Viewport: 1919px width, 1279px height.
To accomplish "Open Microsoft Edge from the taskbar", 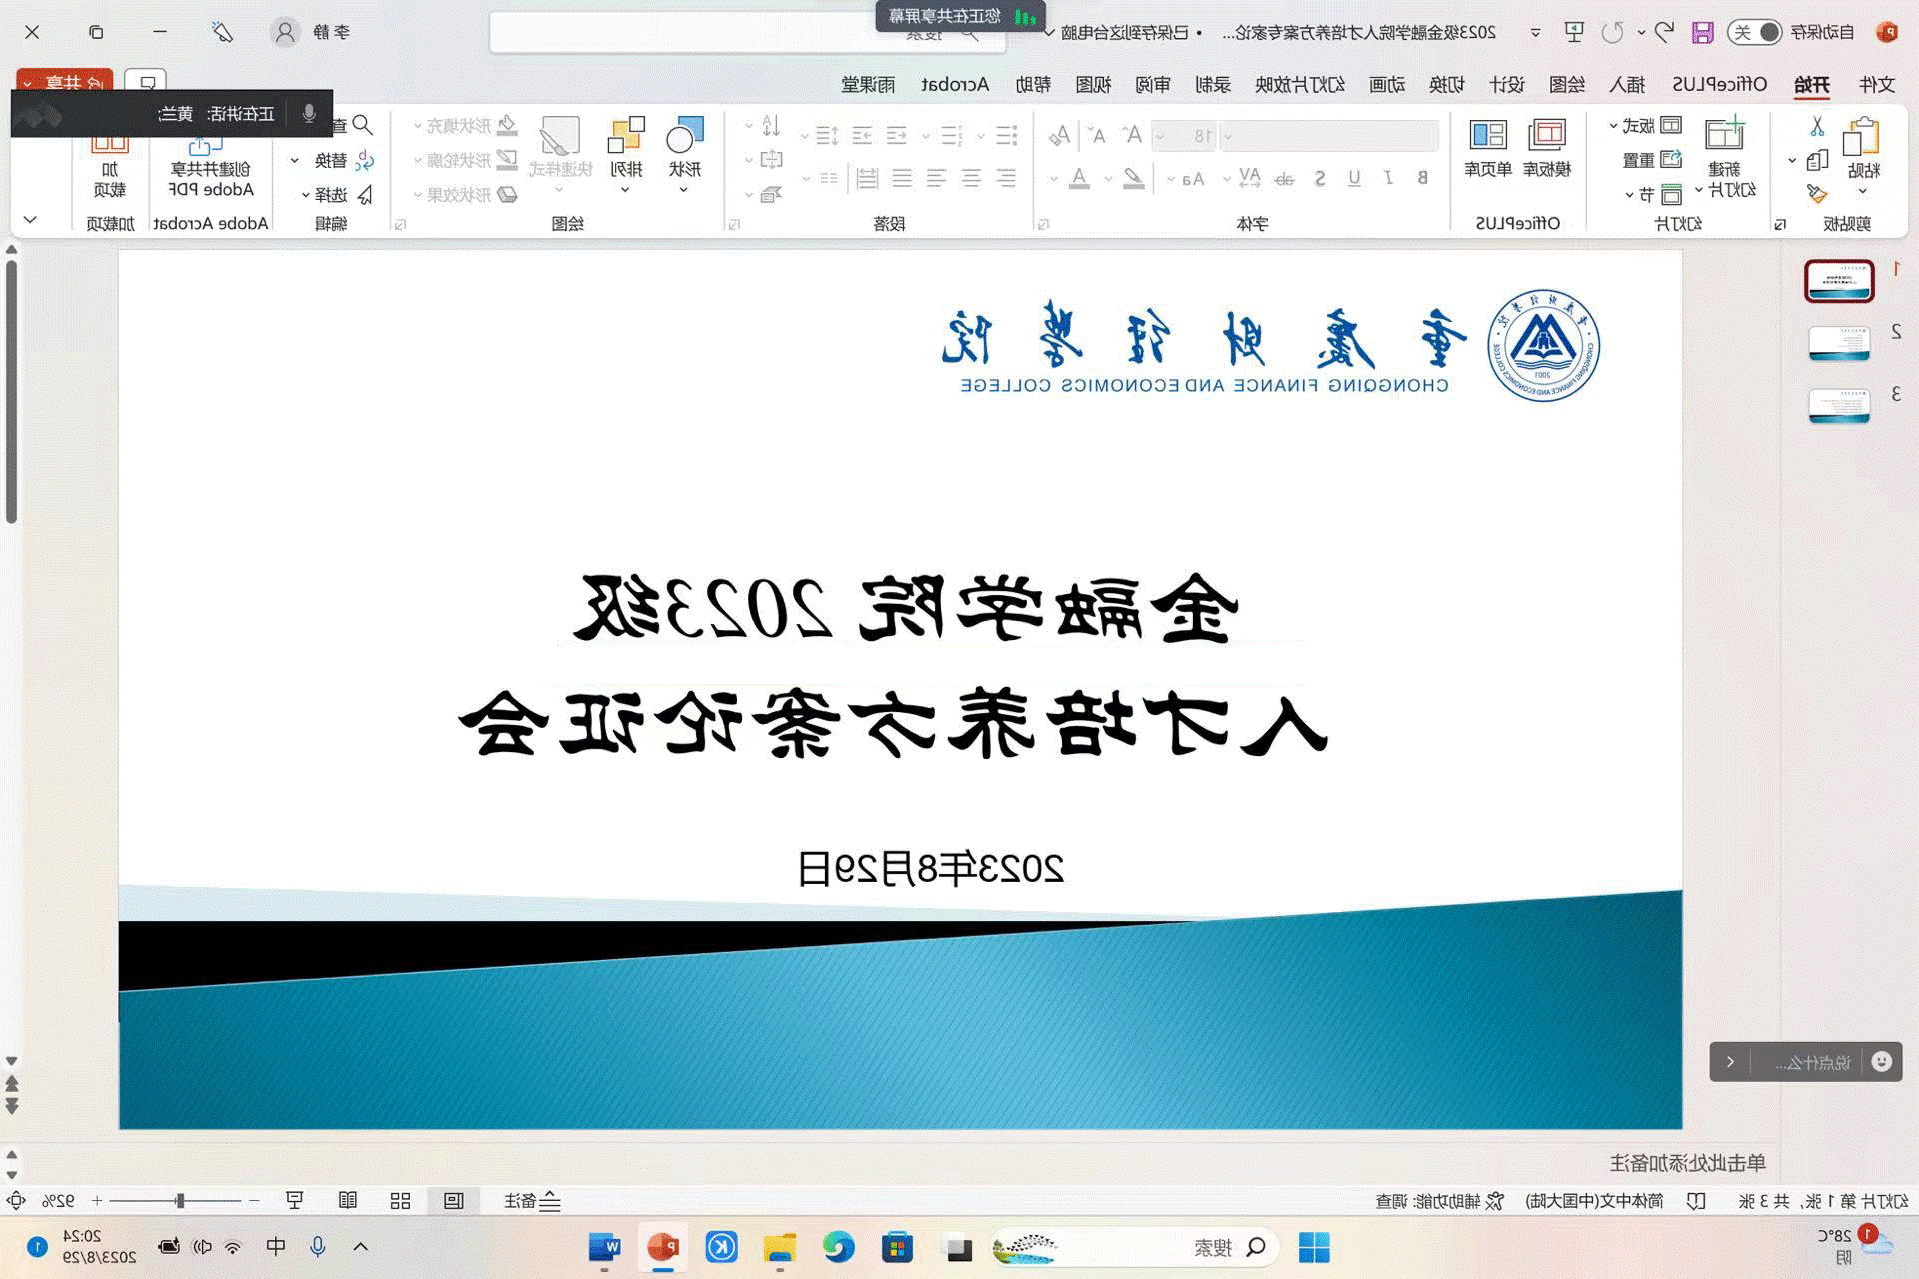I will [x=838, y=1247].
